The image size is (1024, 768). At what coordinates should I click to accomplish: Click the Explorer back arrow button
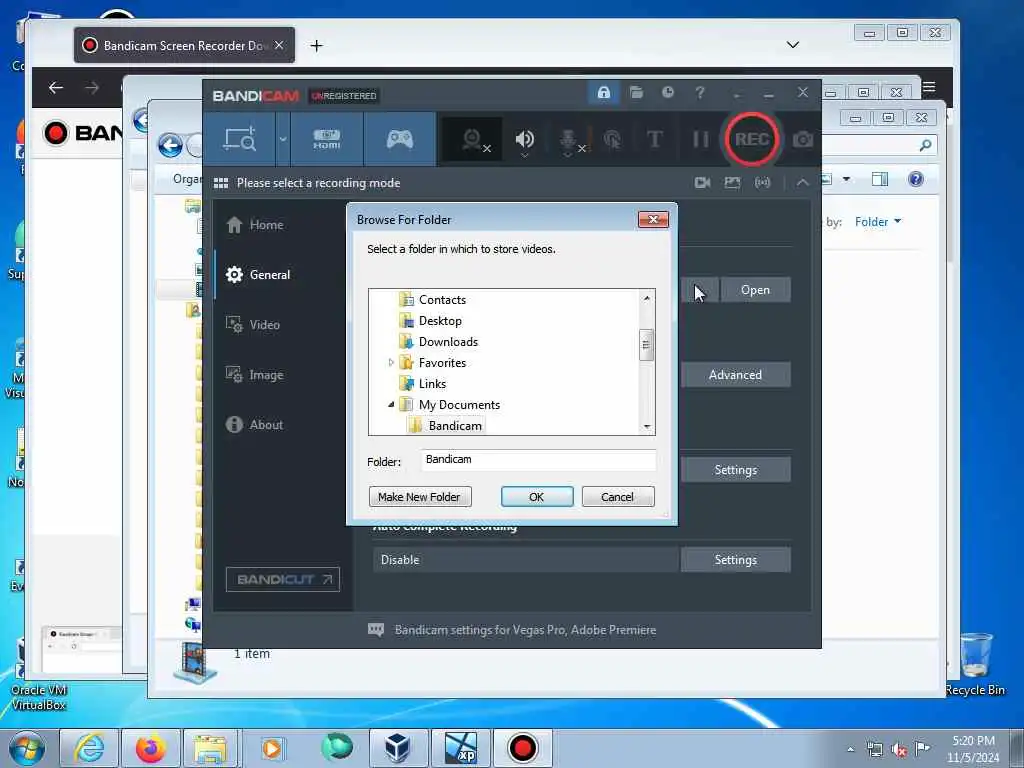point(170,145)
